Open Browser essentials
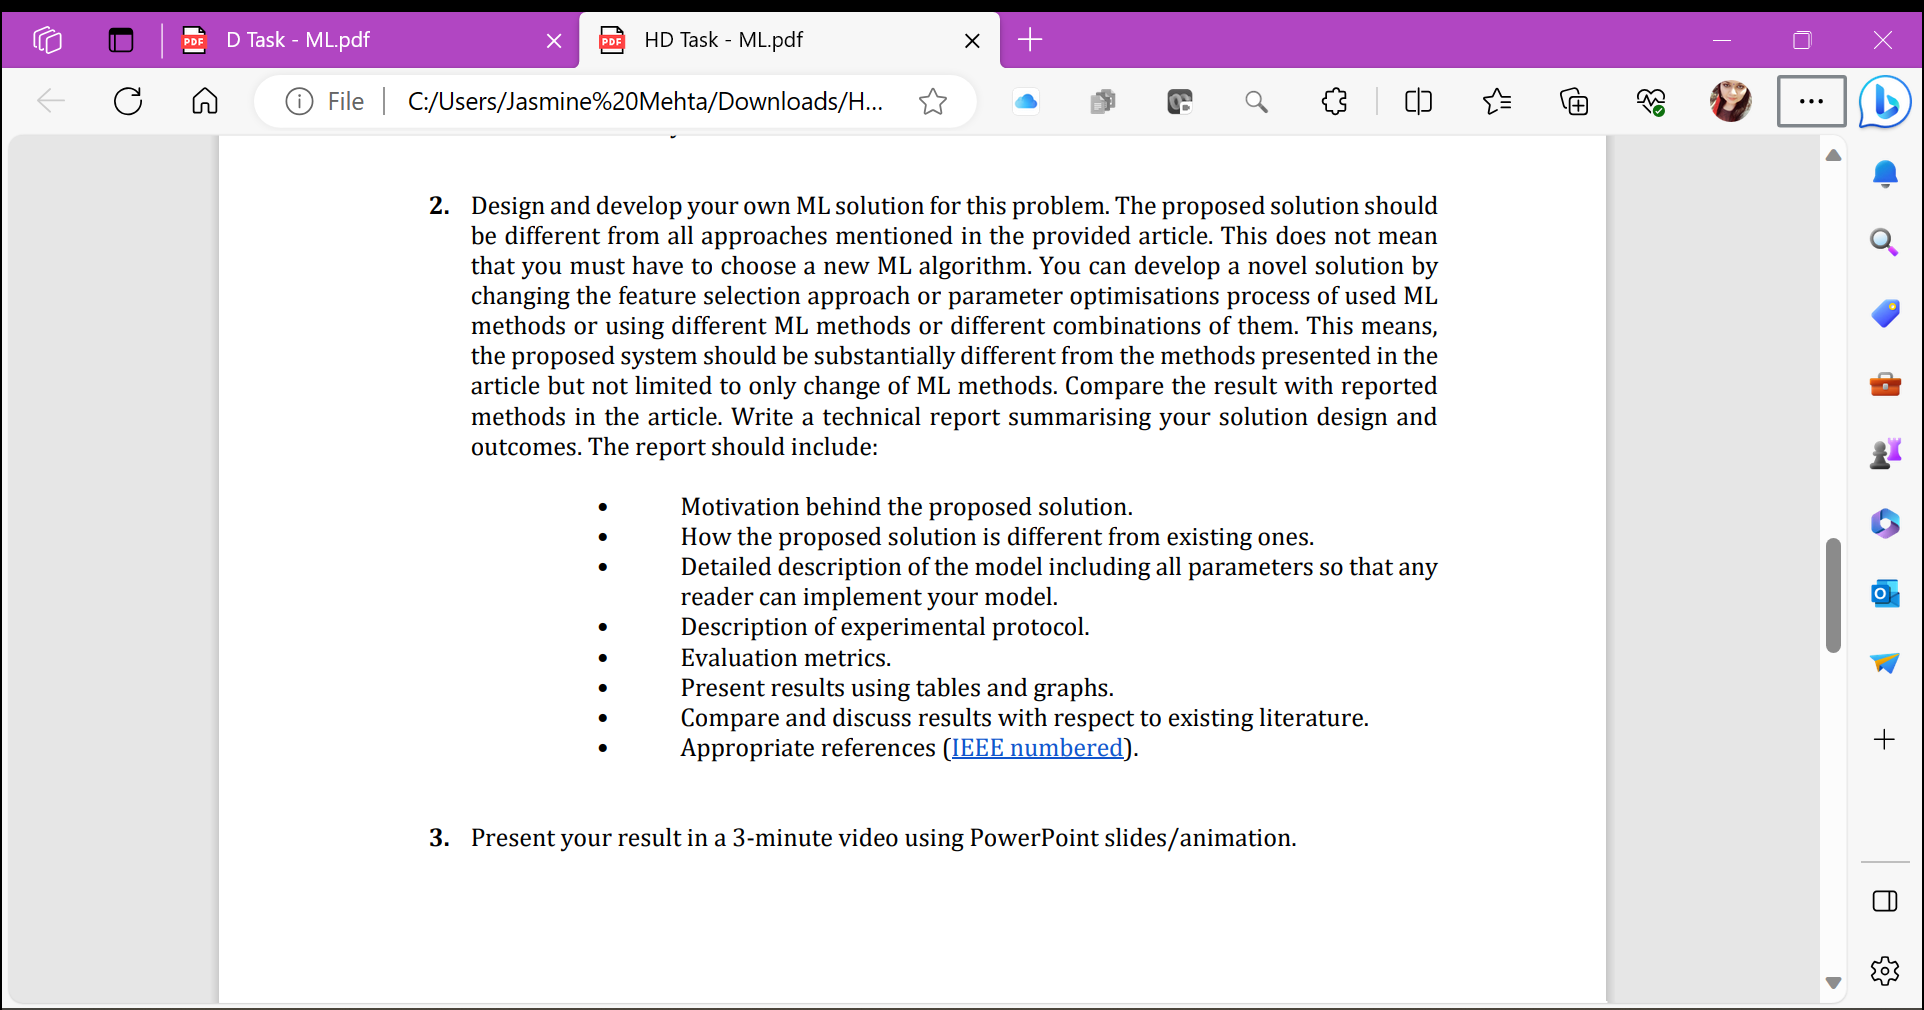The height and width of the screenshot is (1010, 1924). tap(1651, 101)
